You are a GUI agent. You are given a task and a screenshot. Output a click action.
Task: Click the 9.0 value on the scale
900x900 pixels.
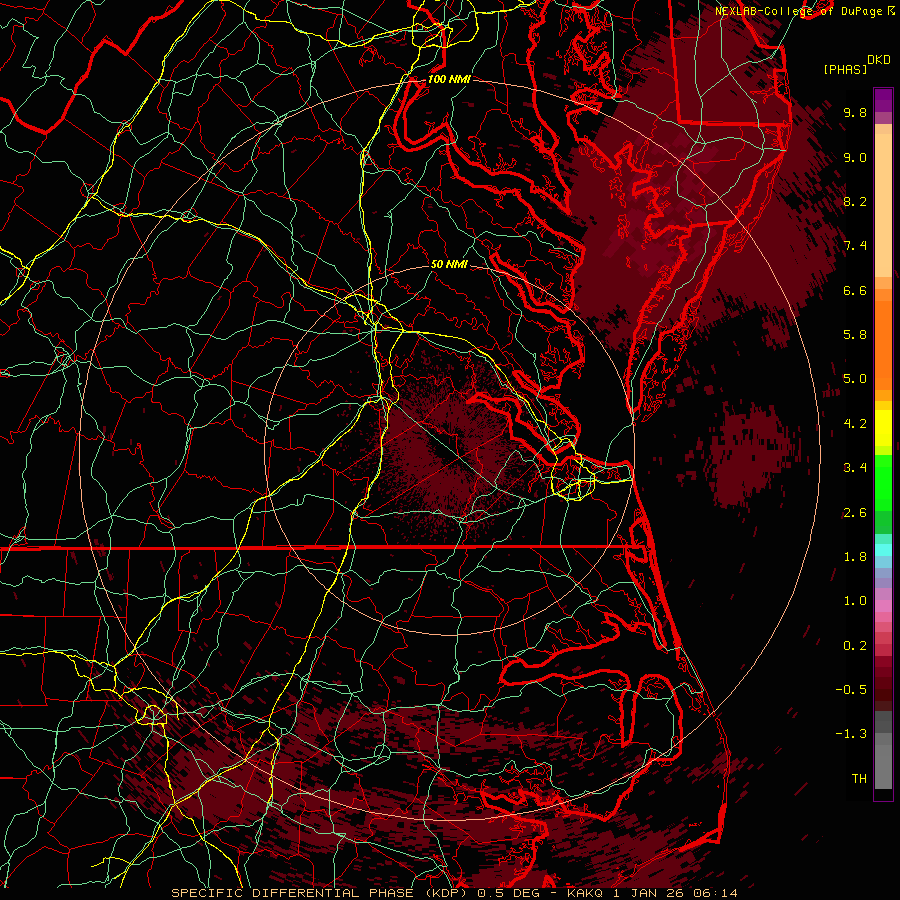[x=855, y=157]
